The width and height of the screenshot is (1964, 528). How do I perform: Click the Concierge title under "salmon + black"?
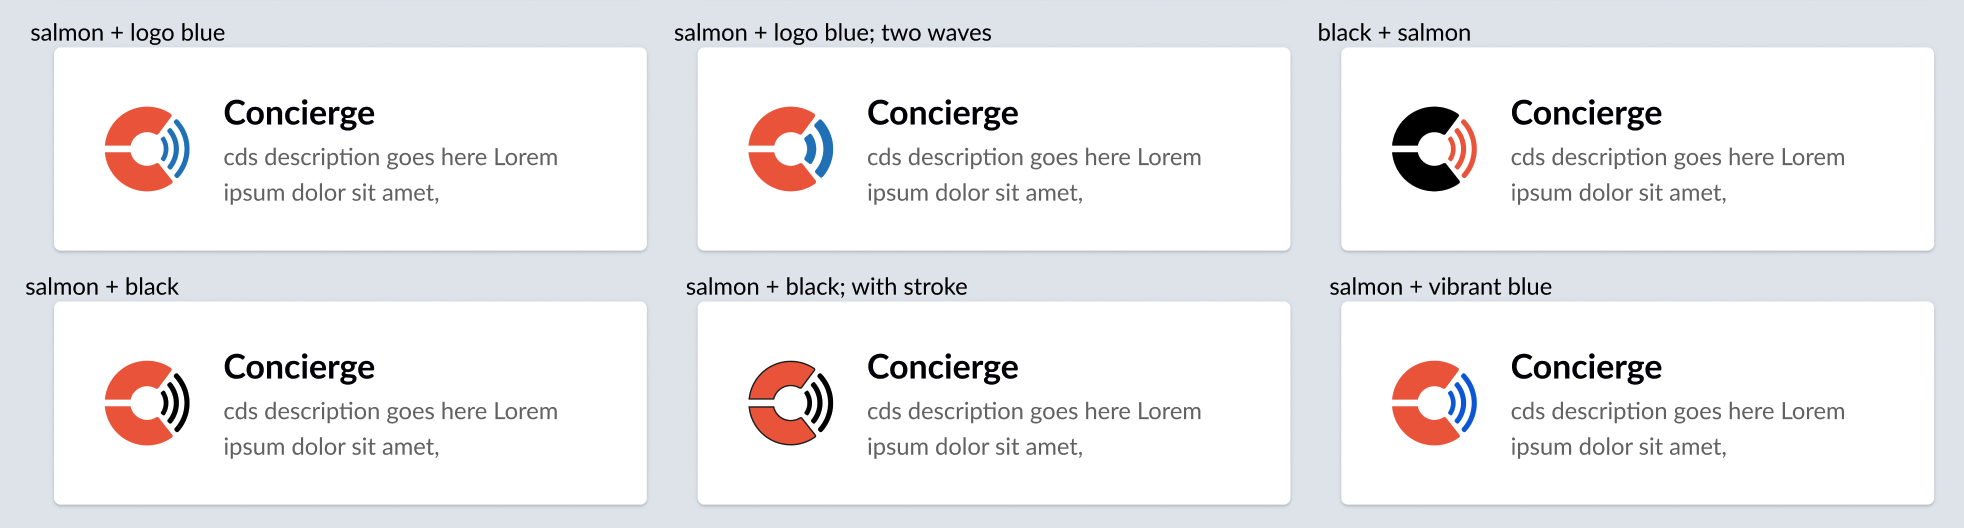click(x=299, y=368)
